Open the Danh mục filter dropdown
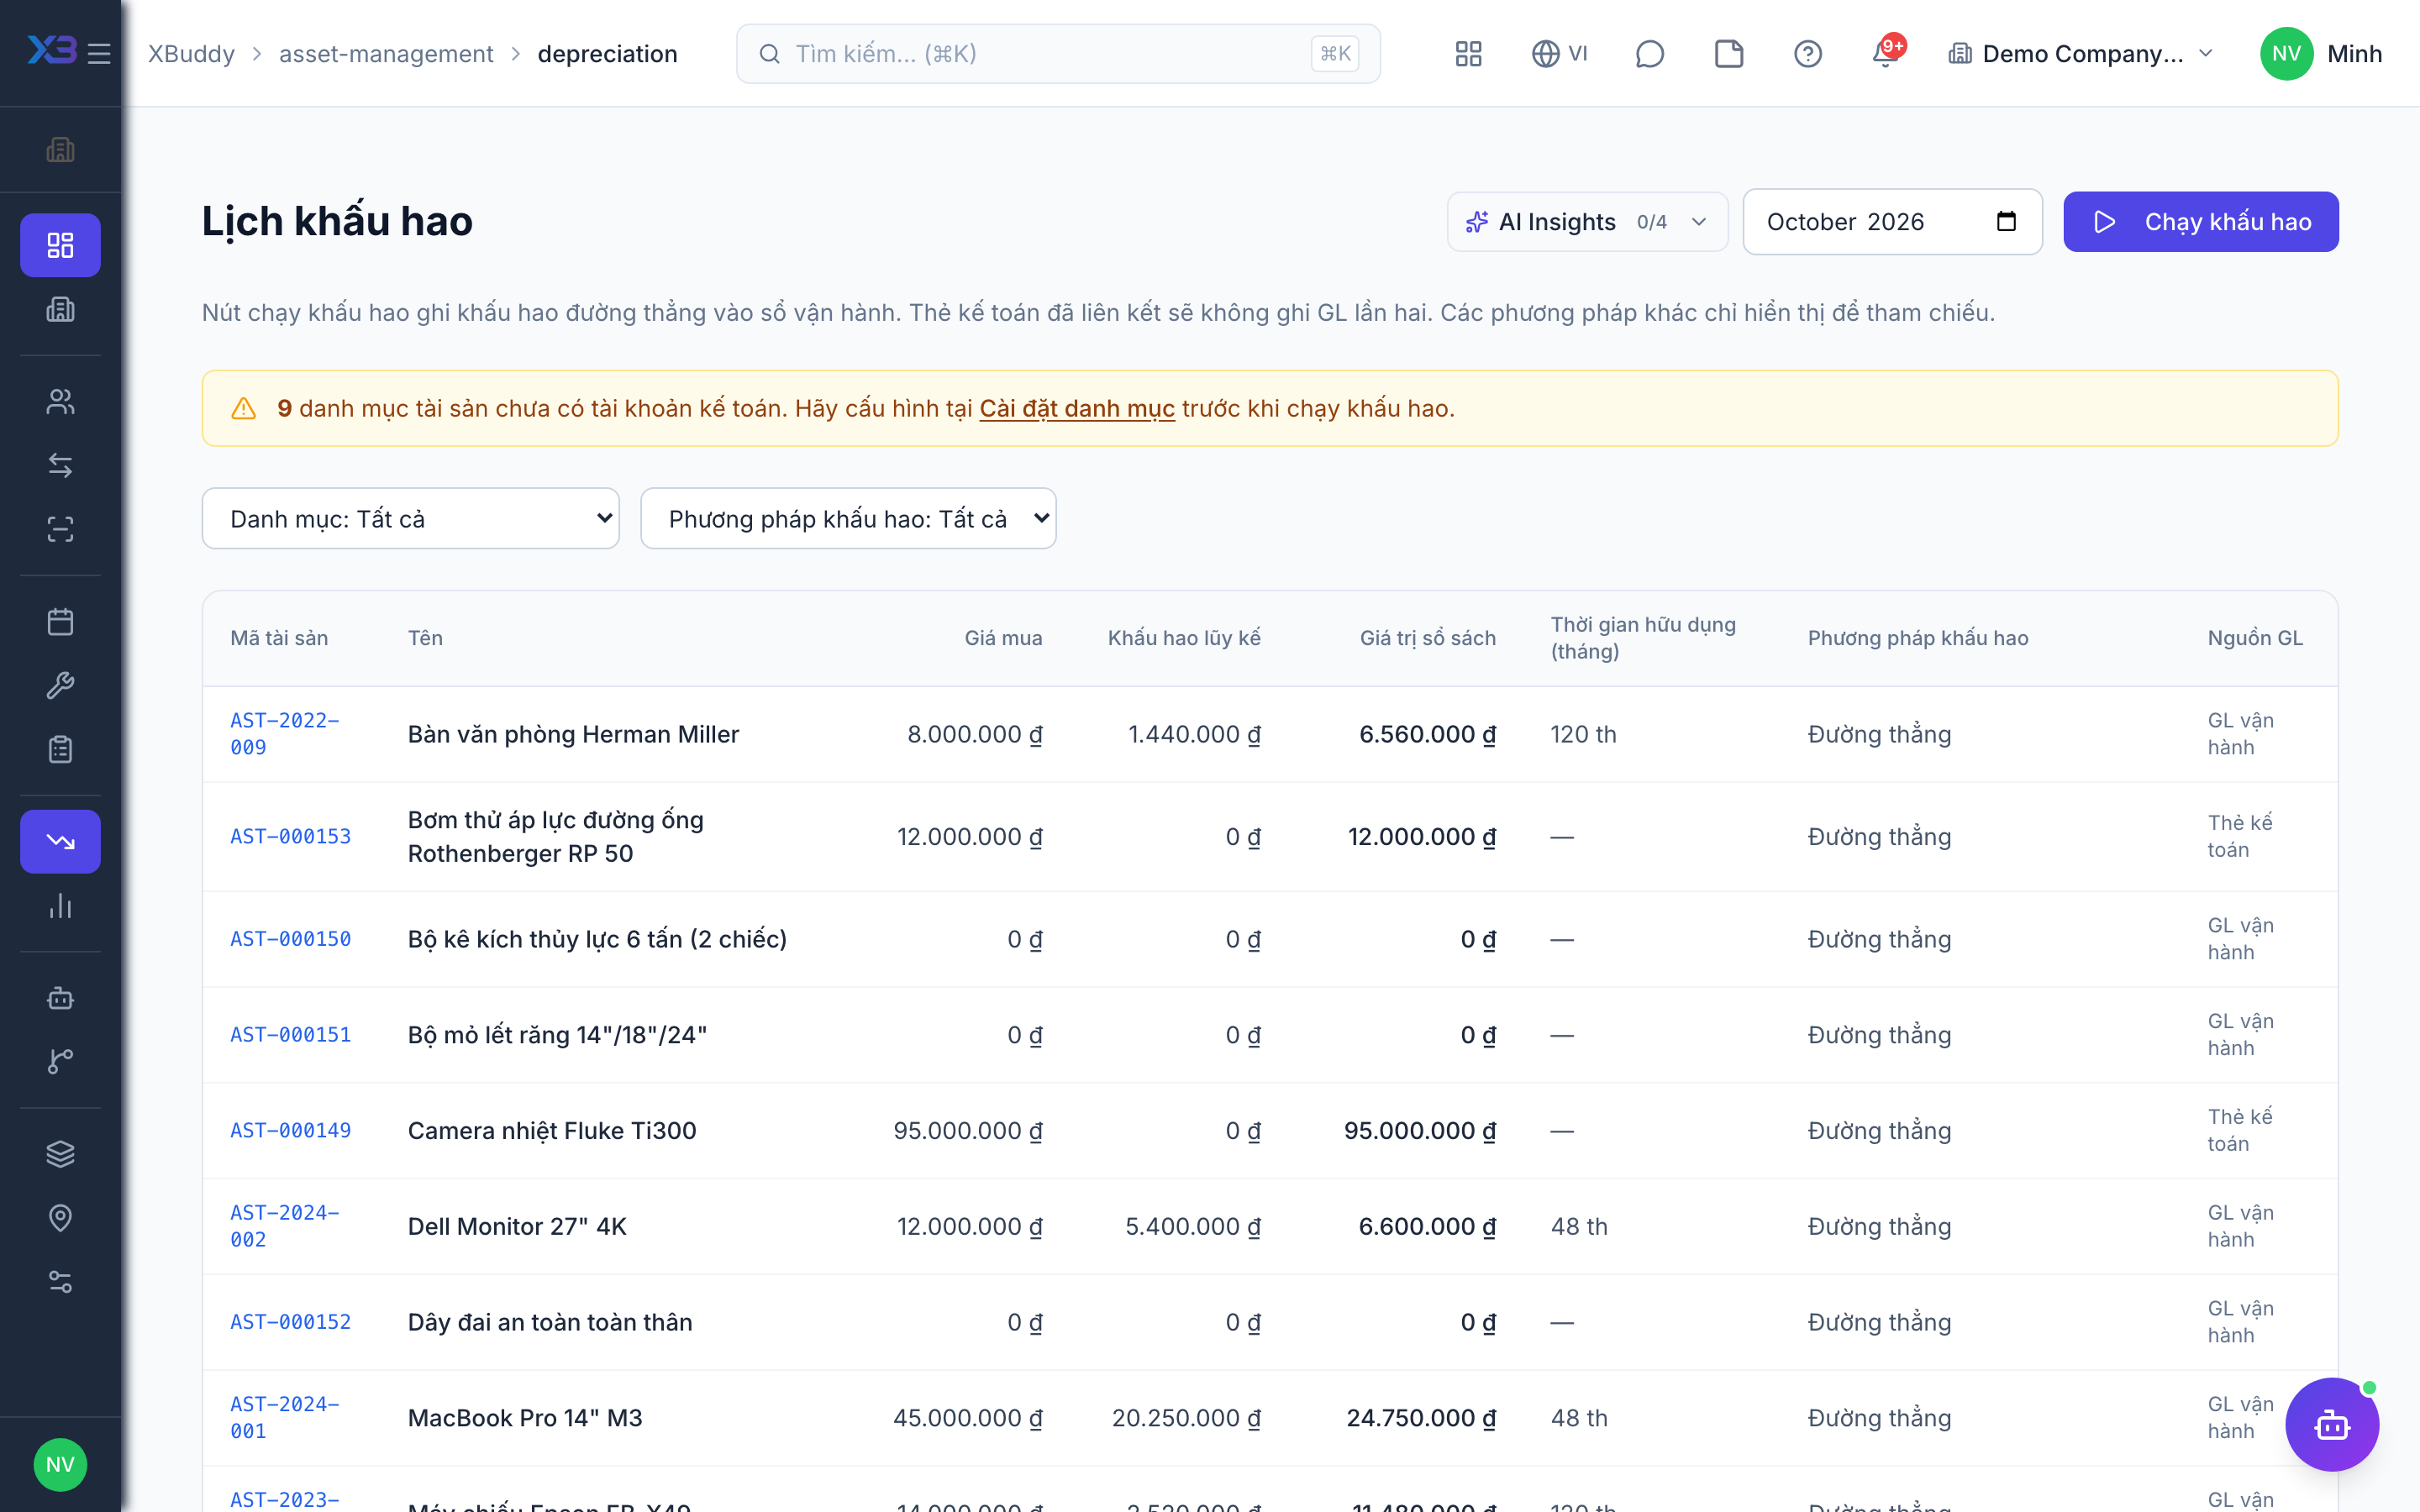Image resolution: width=2420 pixels, height=1512 pixels. point(411,518)
